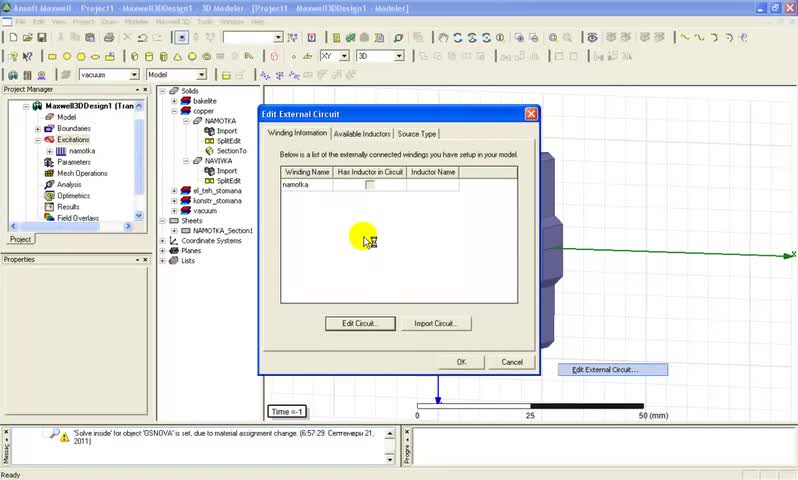This screenshot has height=480, width=798.
Task: Open the XY drawing plane dropdown
Action: (x=345, y=56)
